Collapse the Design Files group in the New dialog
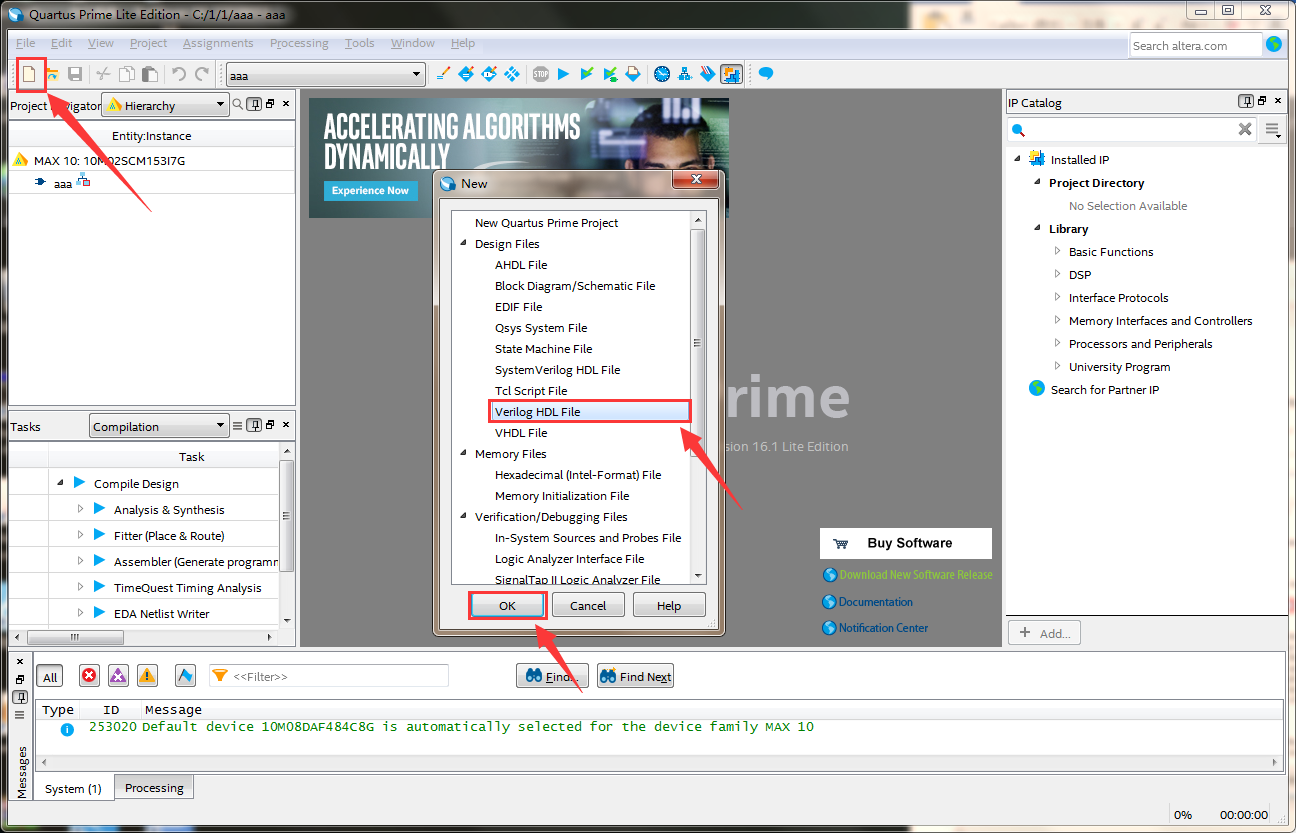Screen dimensions: 1296x833 click(x=463, y=244)
